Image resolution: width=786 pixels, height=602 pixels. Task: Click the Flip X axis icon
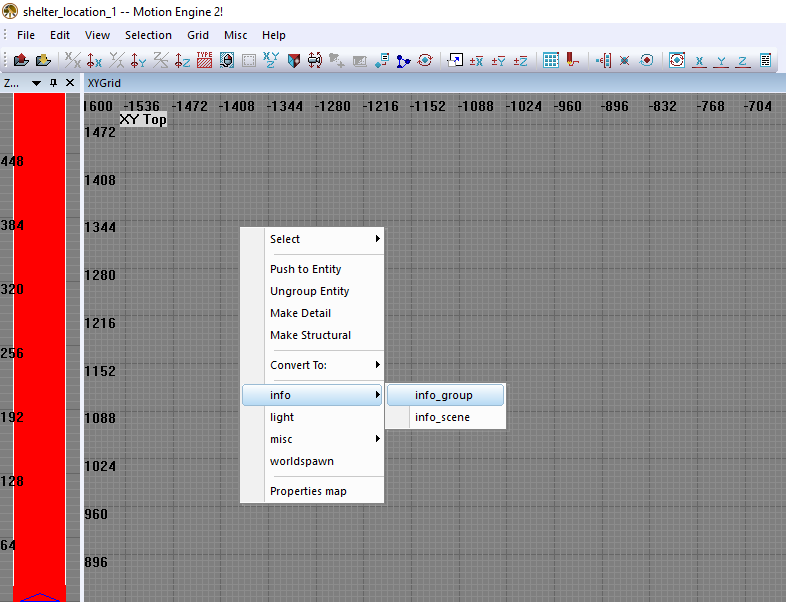coord(73,60)
